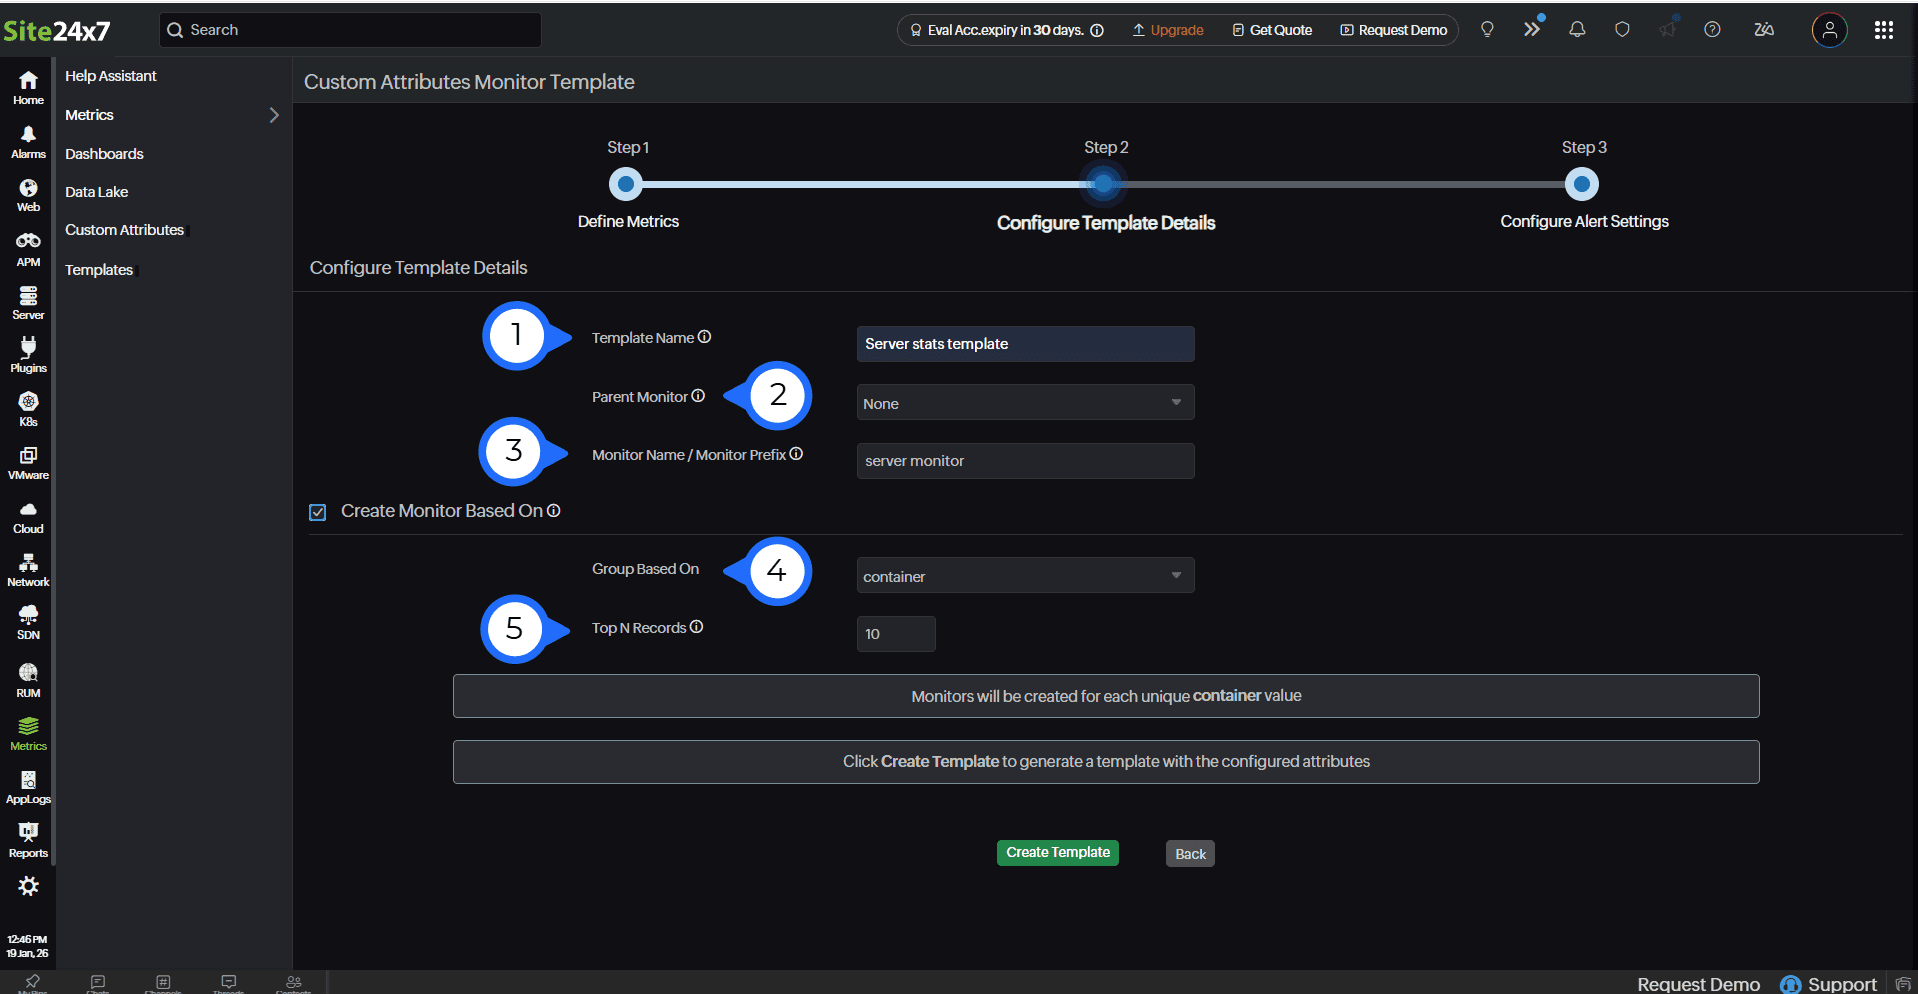Expand the Metrics submenu chevron
The width and height of the screenshot is (1918, 994).
coord(273,115)
